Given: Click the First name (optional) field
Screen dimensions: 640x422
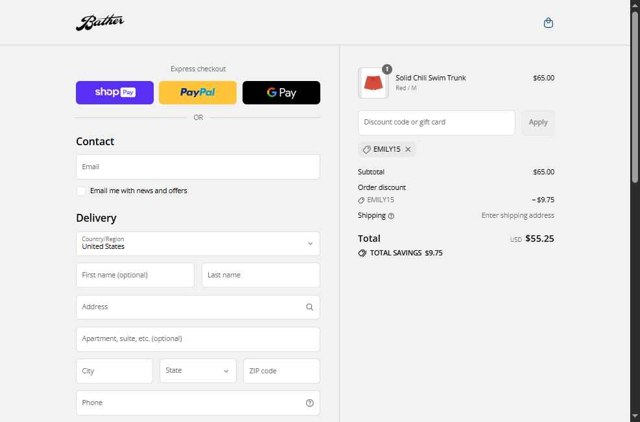Looking at the screenshot, I should (135, 275).
